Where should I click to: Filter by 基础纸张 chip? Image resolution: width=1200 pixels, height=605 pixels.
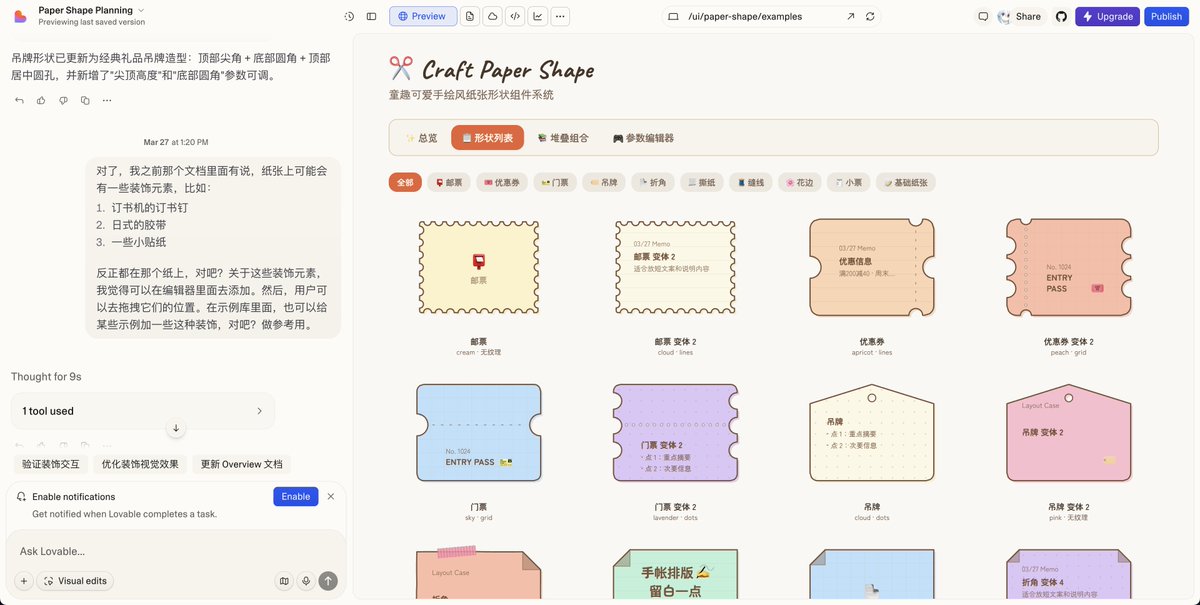pyautogui.click(x=905, y=183)
